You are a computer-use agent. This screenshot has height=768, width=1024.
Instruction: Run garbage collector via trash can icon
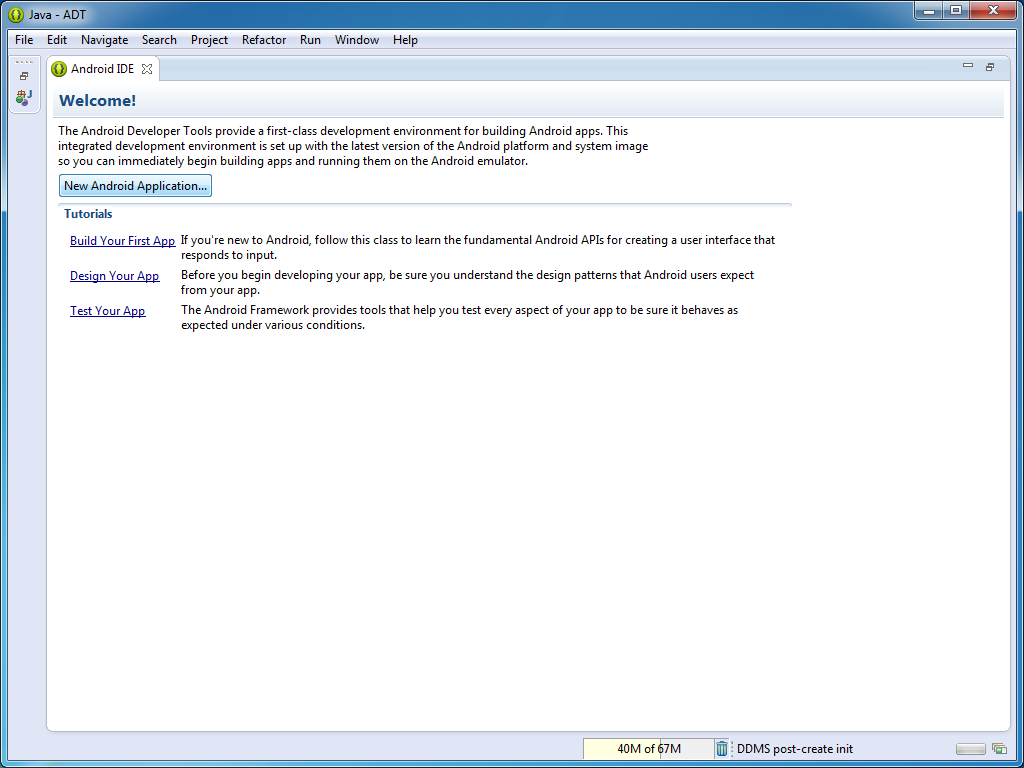click(x=722, y=749)
